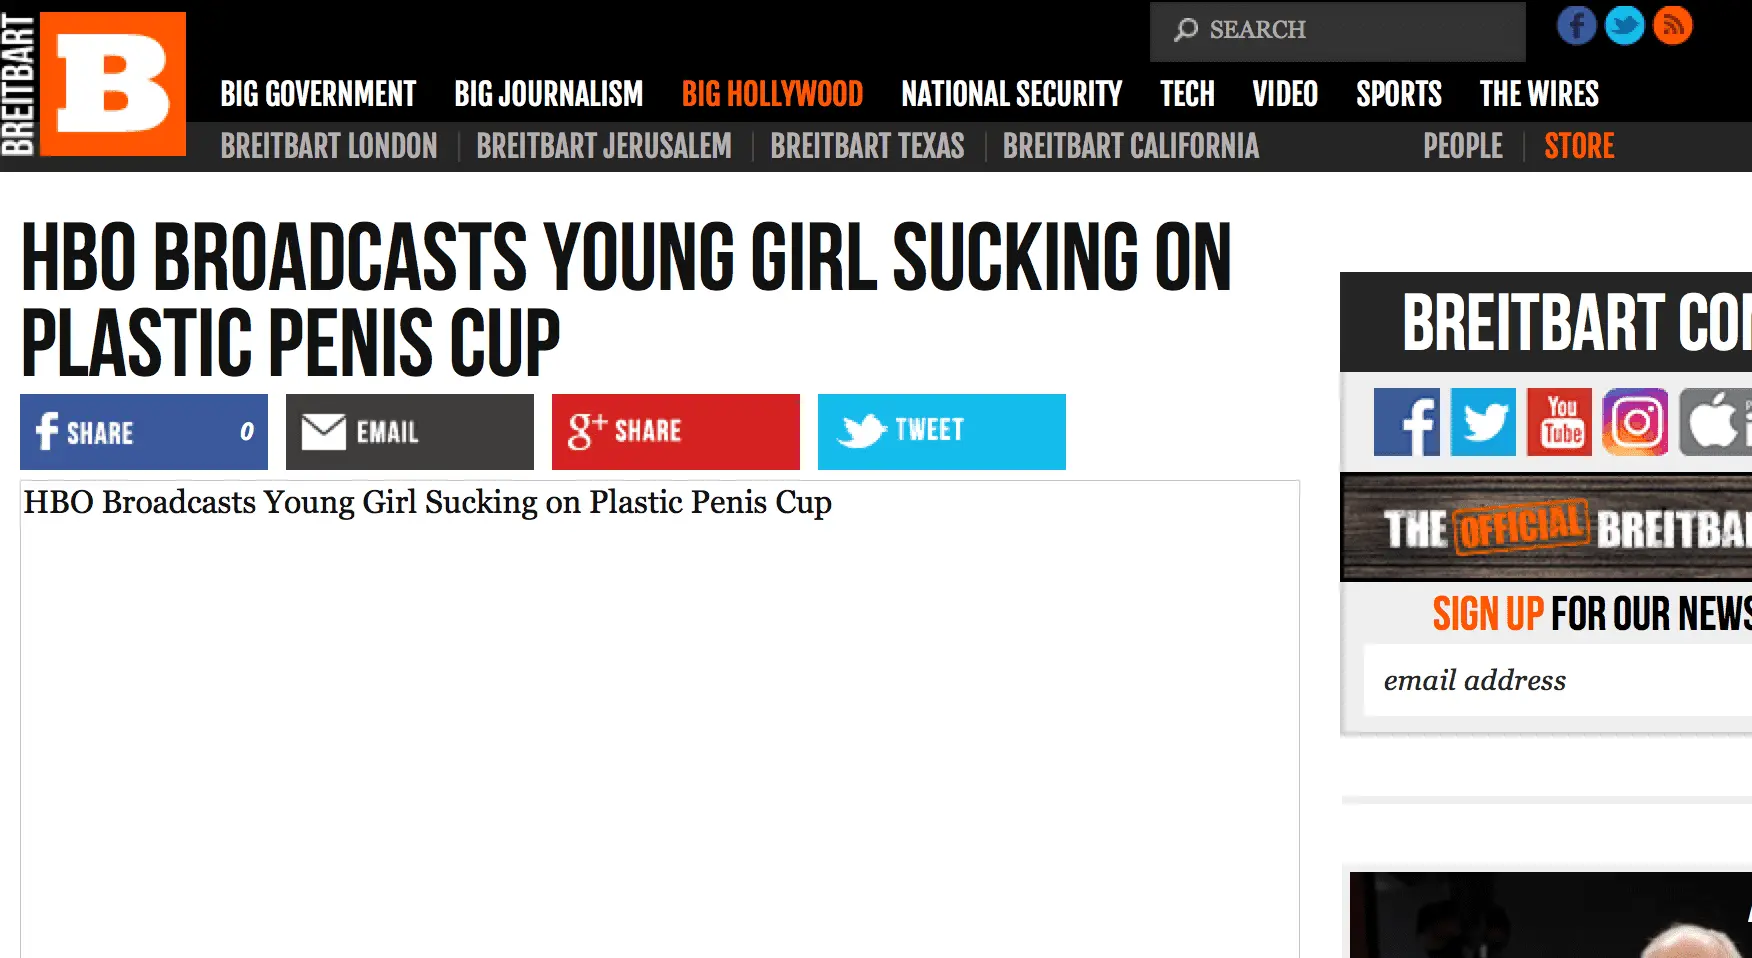
Task: Click sidebar Apple app icon
Action: (1713, 422)
